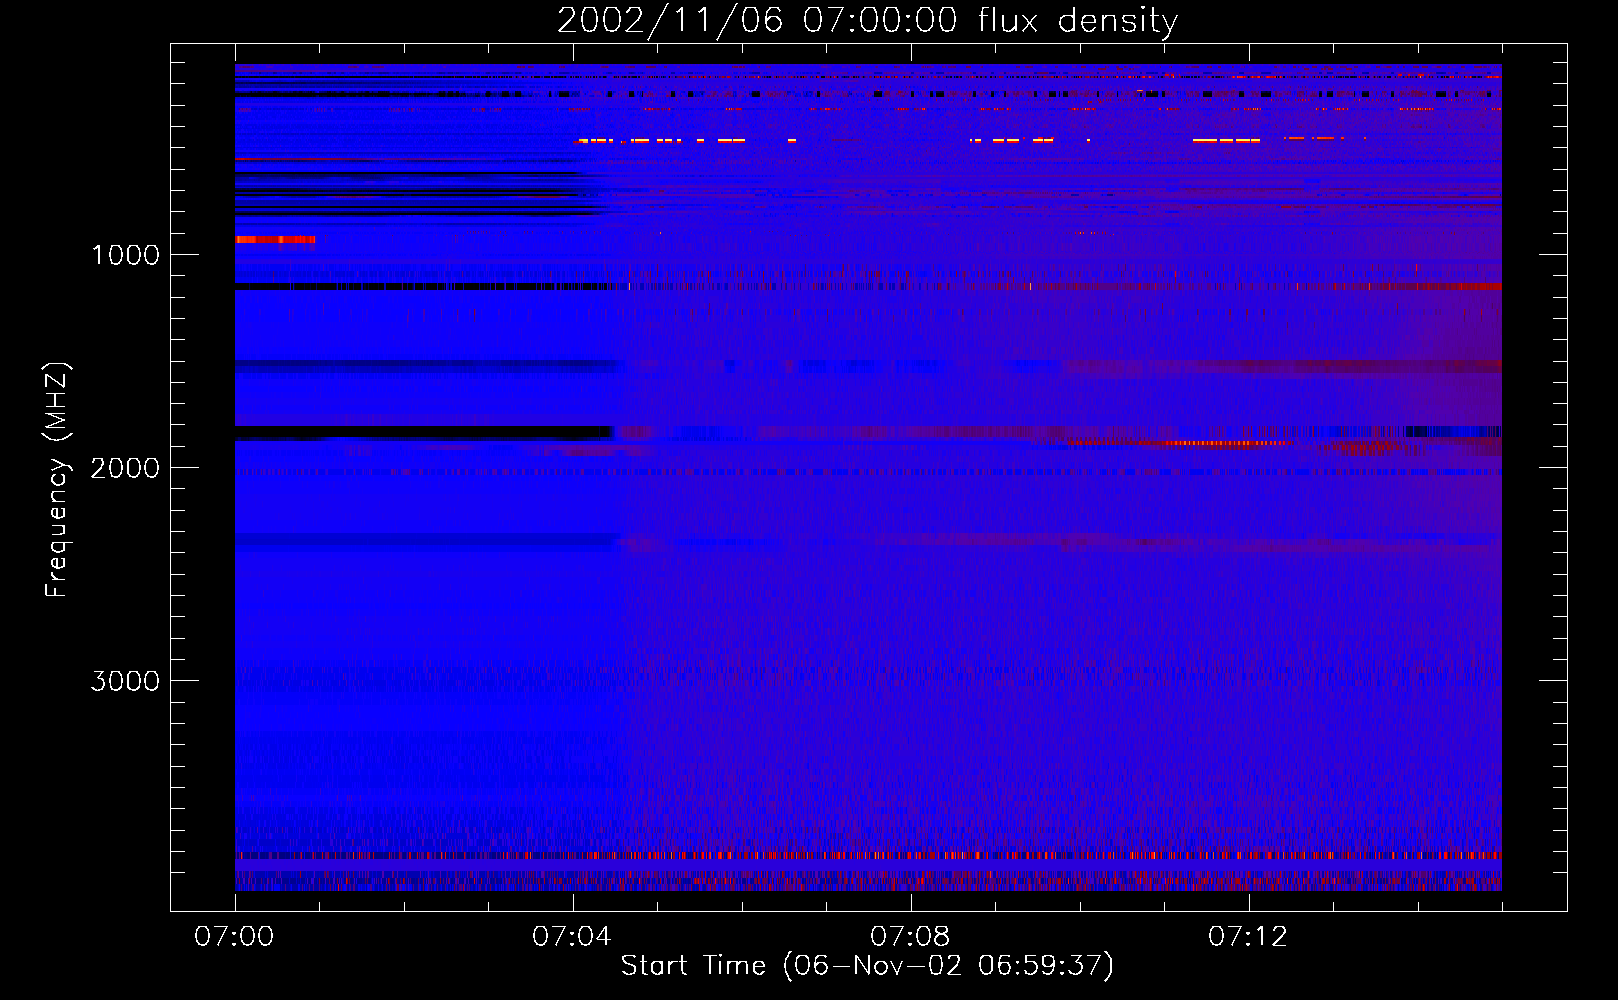The width and height of the screenshot is (1618, 1000).
Task: Click the 07:12 time tick label
Action: (1248, 937)
